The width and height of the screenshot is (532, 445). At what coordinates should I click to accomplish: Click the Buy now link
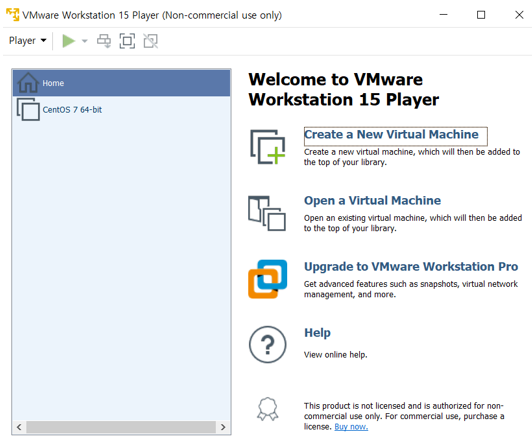click(x=351, y=427)
